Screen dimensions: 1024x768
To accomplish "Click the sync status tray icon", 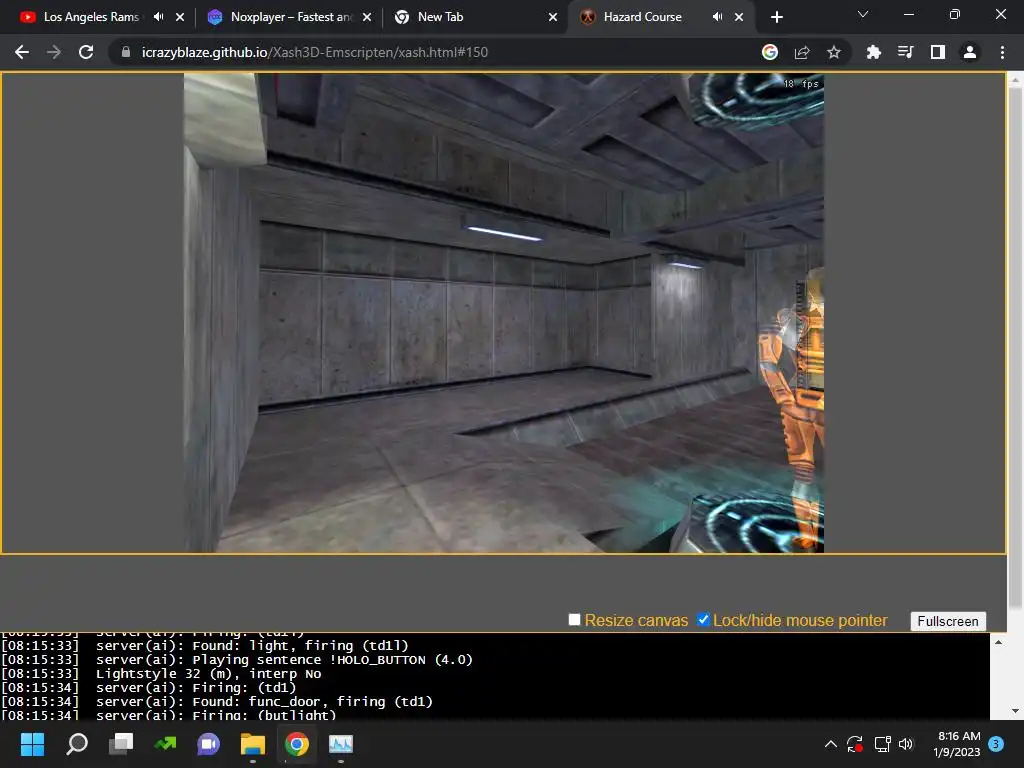I will (x=855, y=744).
